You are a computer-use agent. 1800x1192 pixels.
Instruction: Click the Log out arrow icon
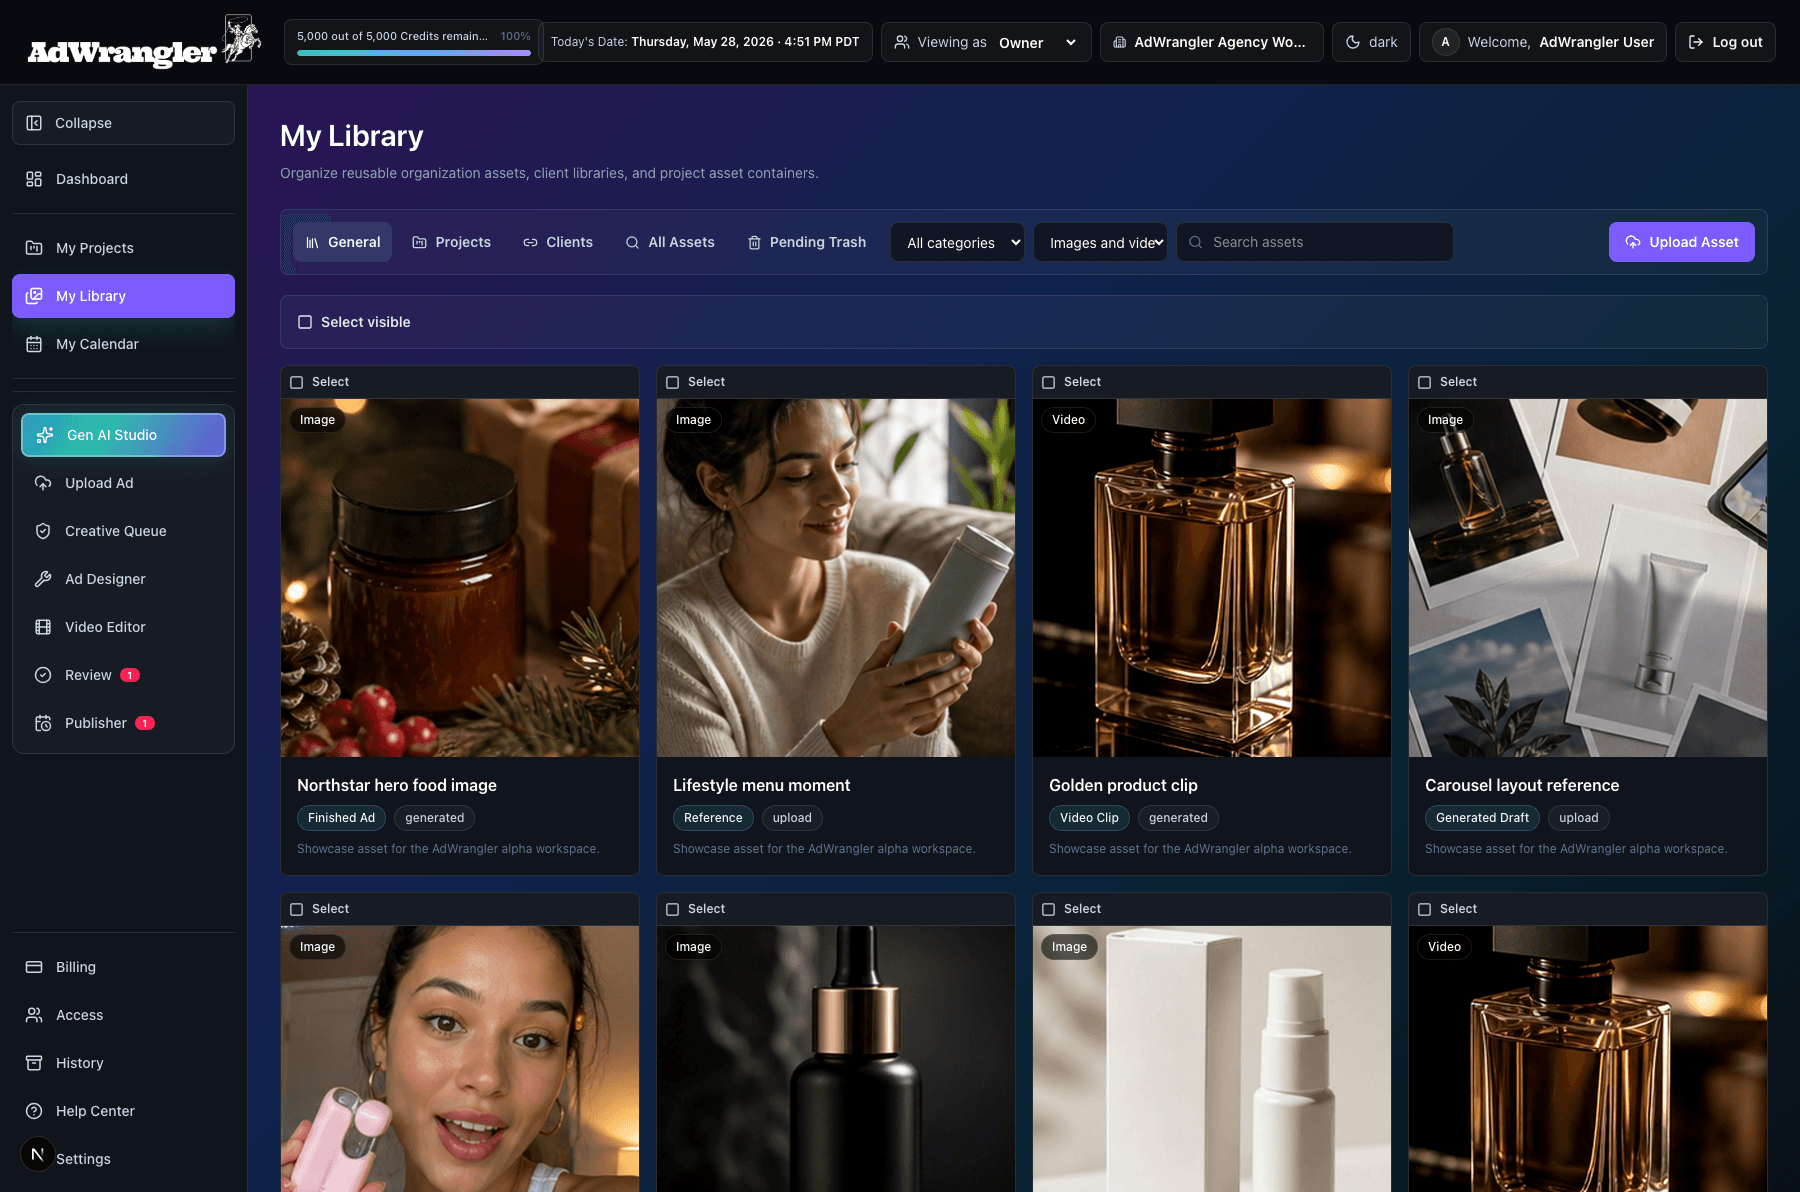point(1696,42)
